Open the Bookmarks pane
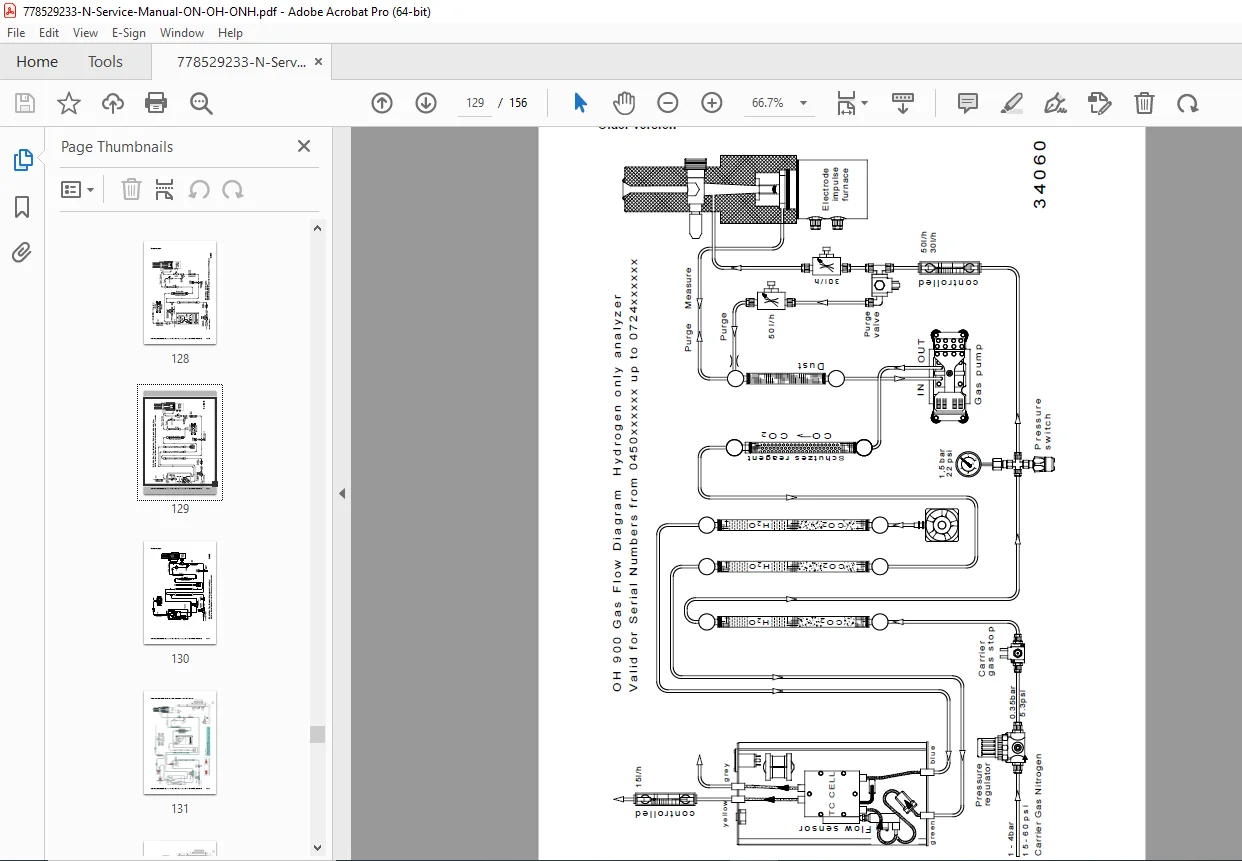1242x861 pixels. tap(22, 207)
